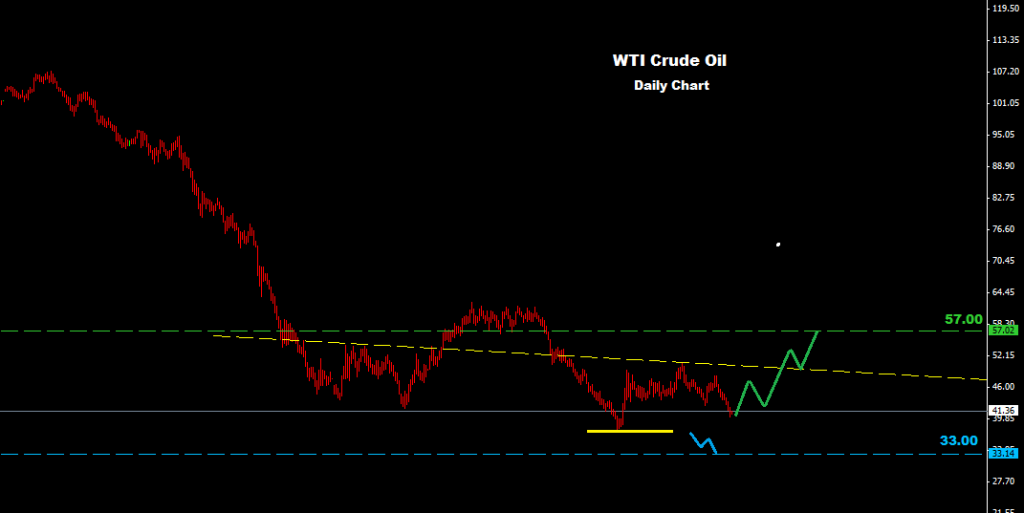Click the WTI Crude Oil chart title
Image resolution: width=1024 pixels, height=513 pixels.
tap(670, 61)
